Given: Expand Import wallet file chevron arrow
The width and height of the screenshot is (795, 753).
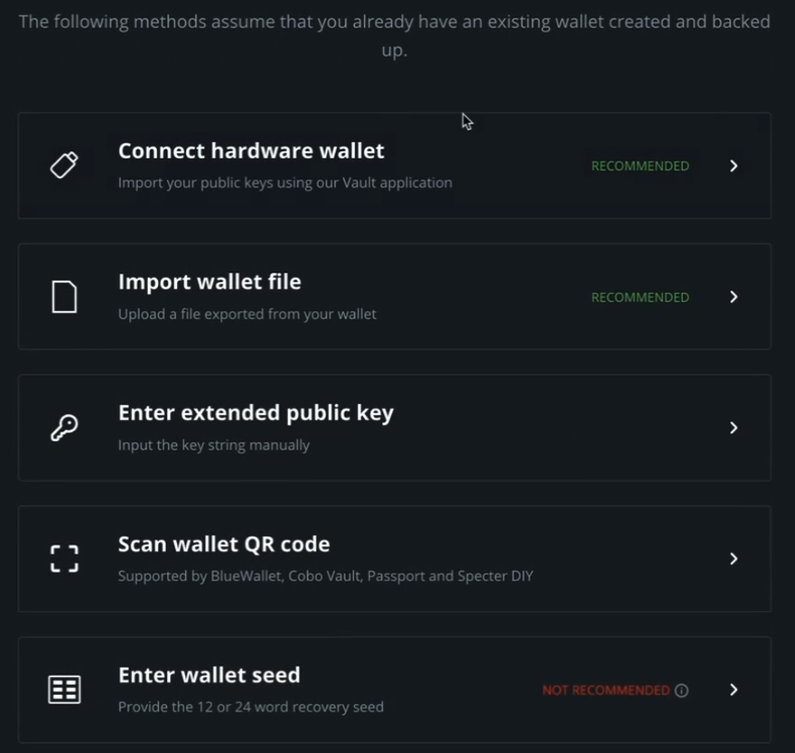Looking at the screenshot, I should [x=733, y=297].
